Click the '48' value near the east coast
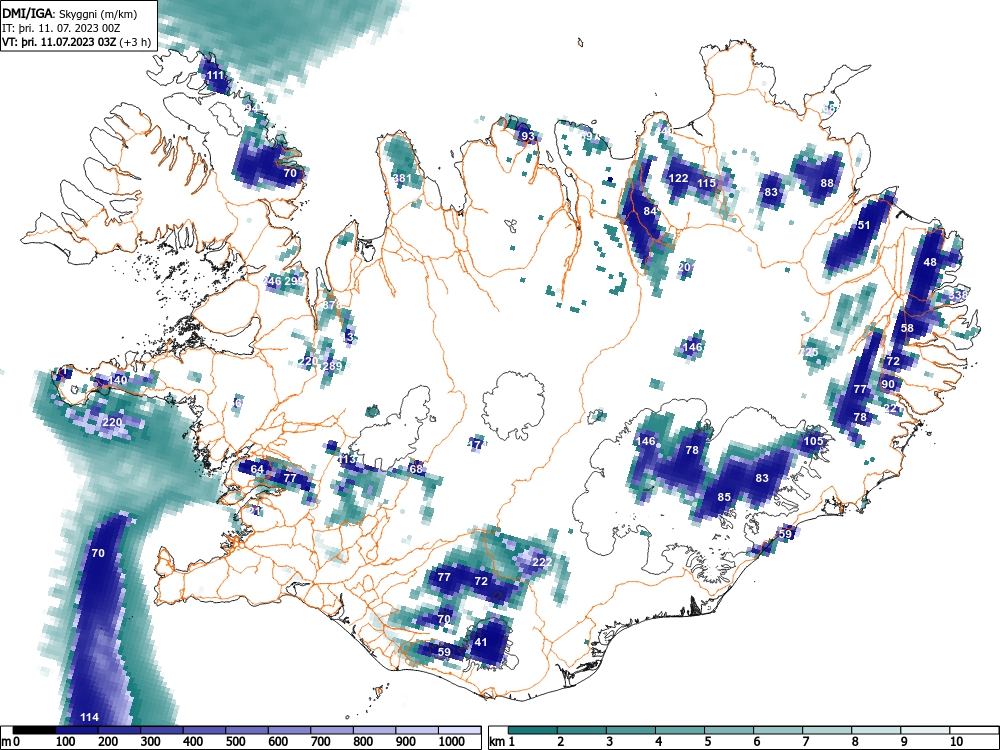The width and height of the screenshot is (1000, 750). coord(930,262)
